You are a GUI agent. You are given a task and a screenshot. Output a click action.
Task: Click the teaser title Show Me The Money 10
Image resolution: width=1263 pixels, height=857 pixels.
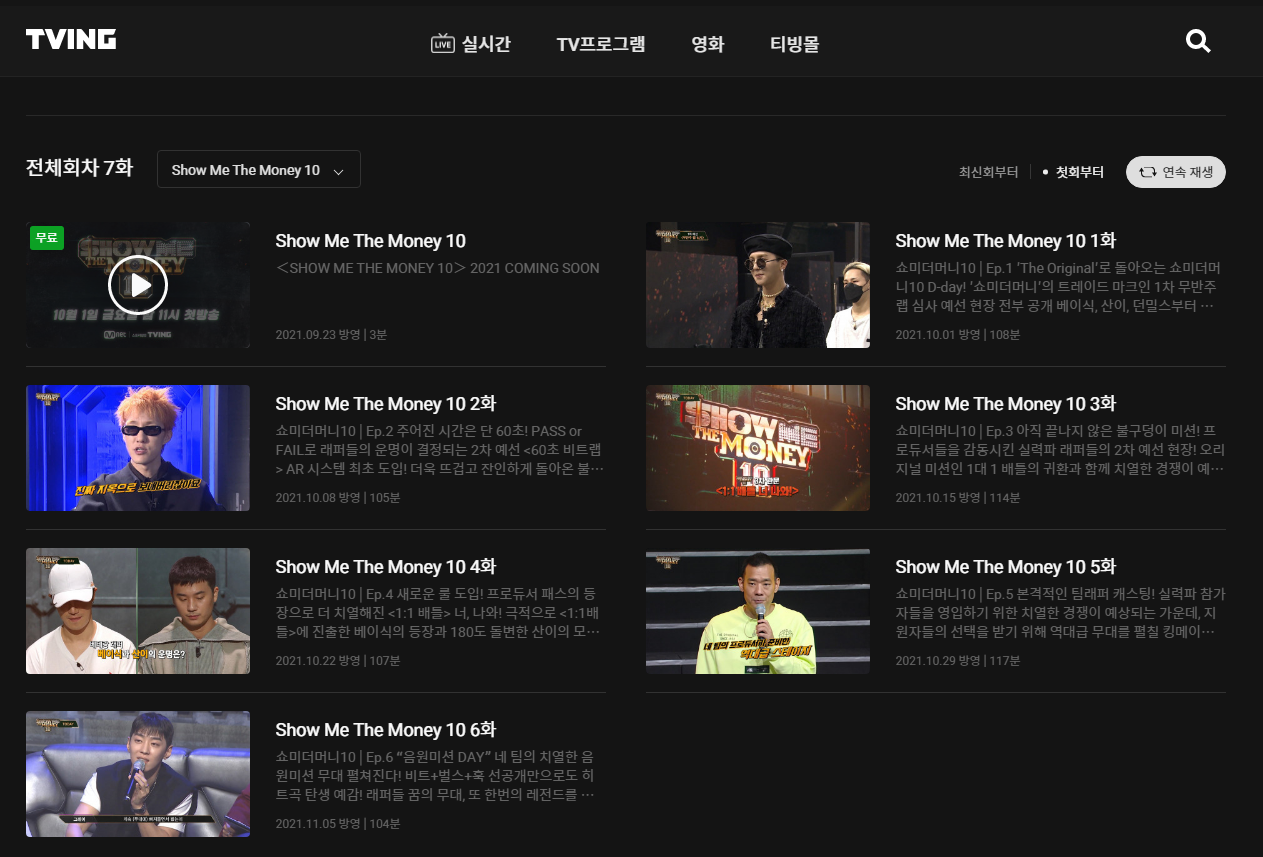point(371,241)
